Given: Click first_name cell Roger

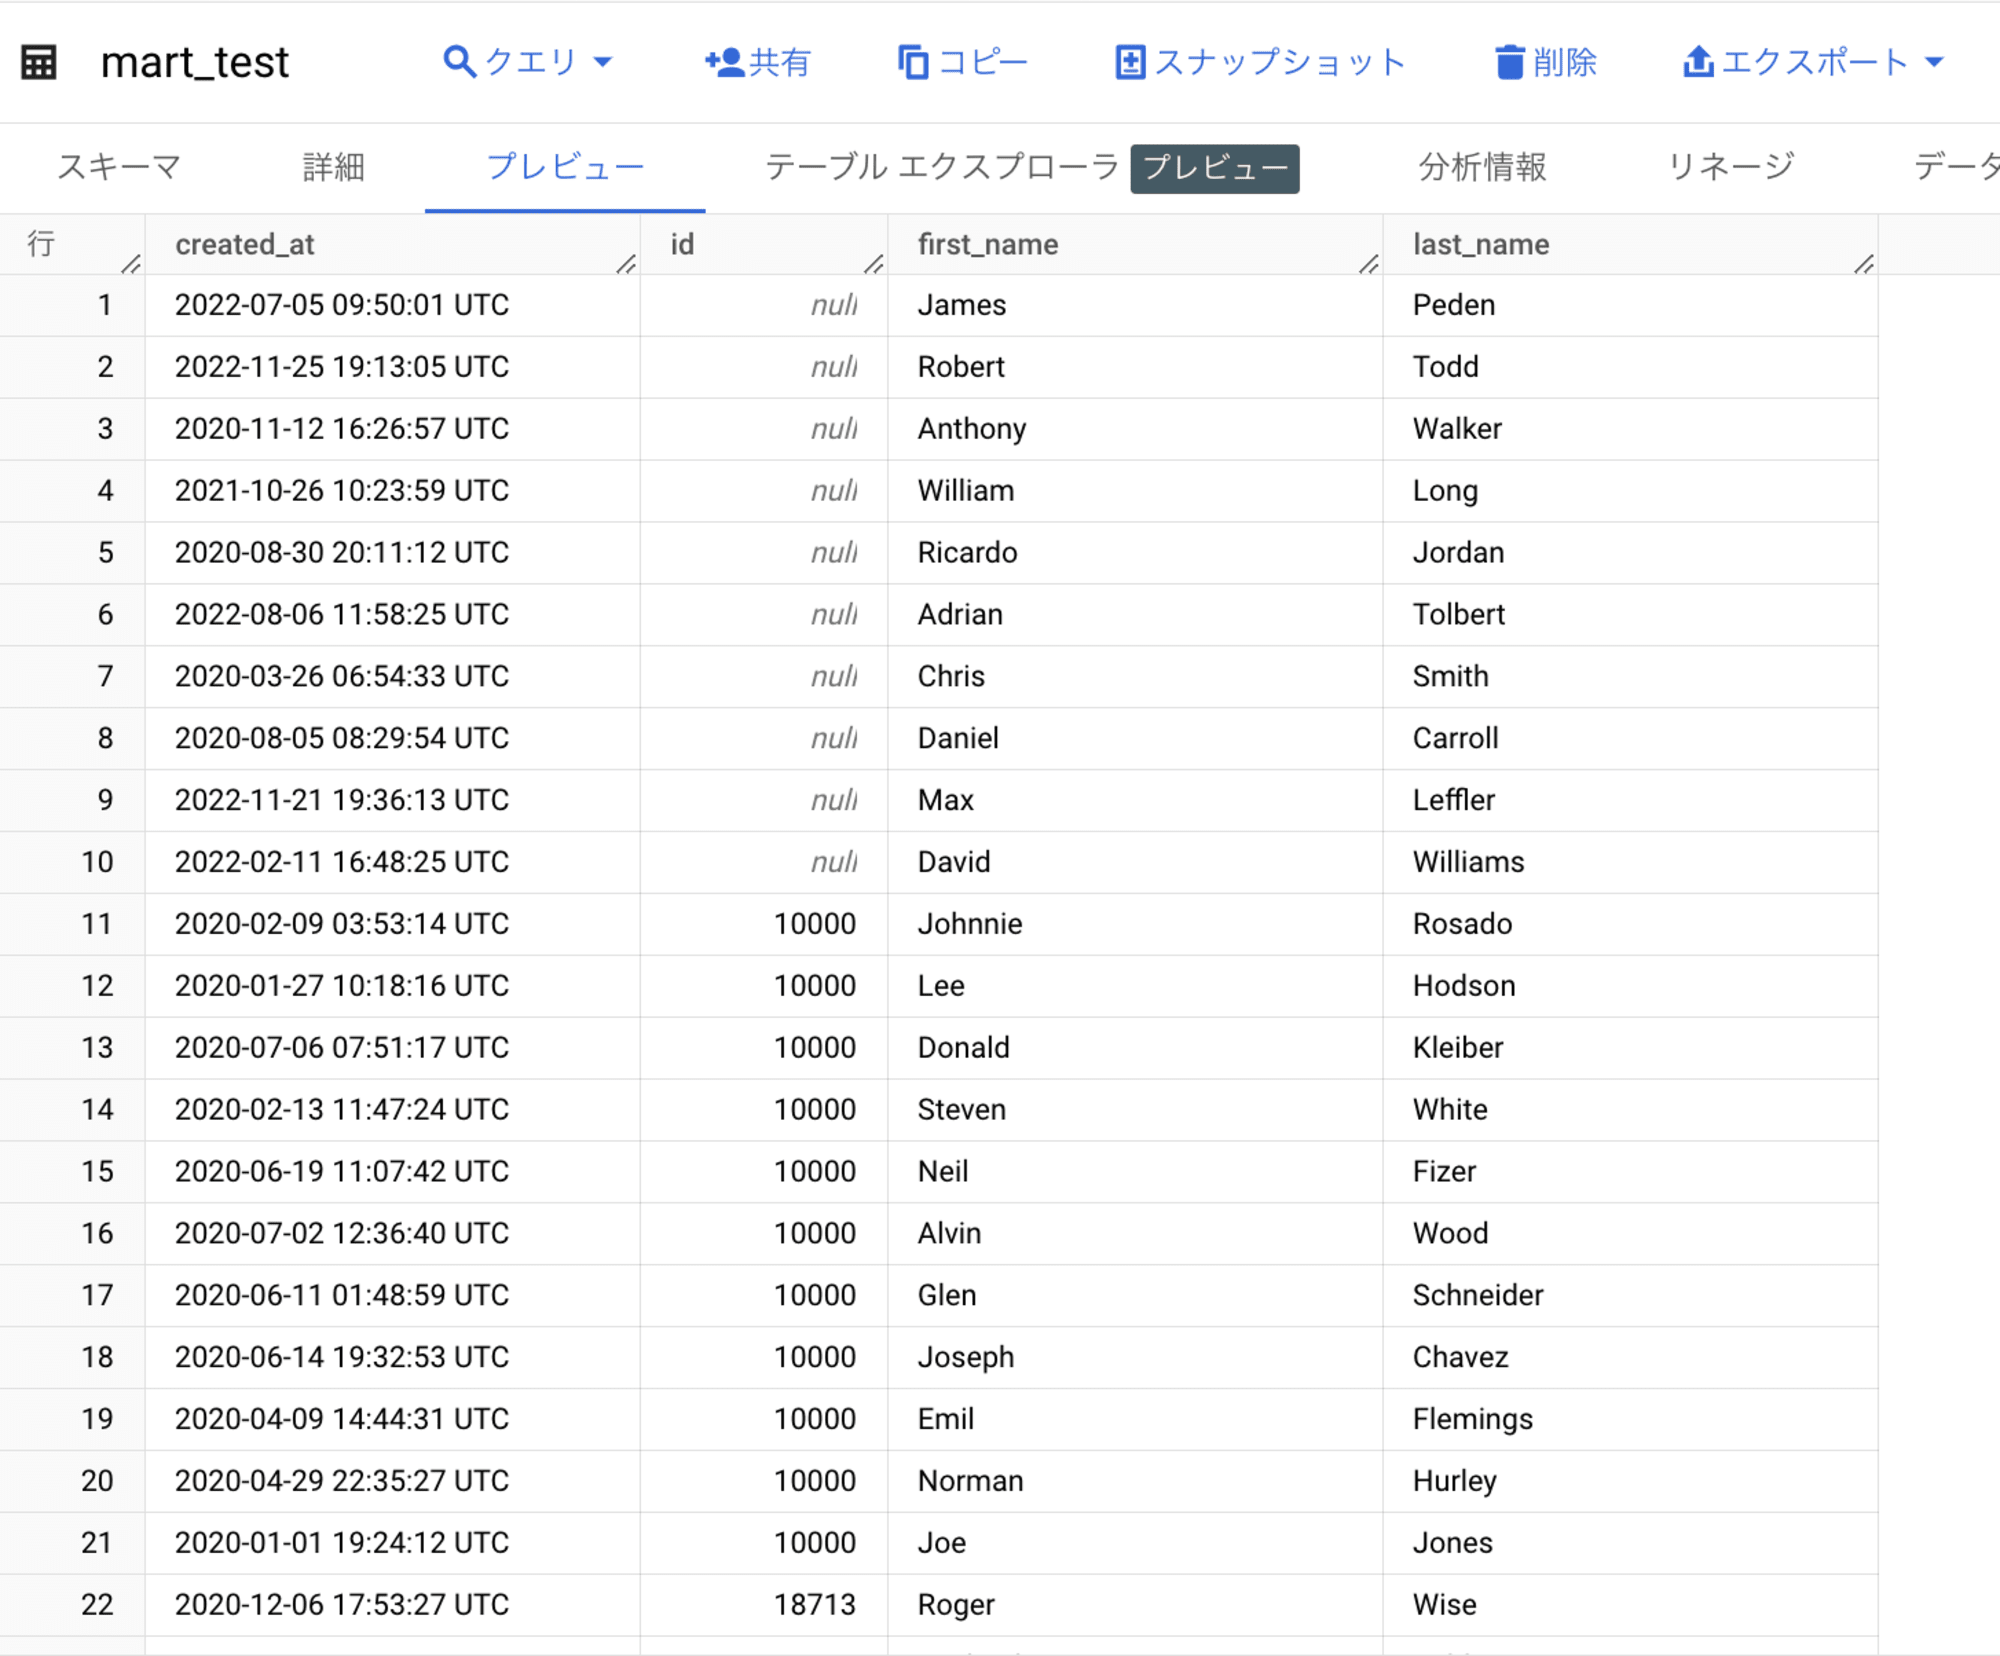Looking at the screenshot, I should 1135,1607.
